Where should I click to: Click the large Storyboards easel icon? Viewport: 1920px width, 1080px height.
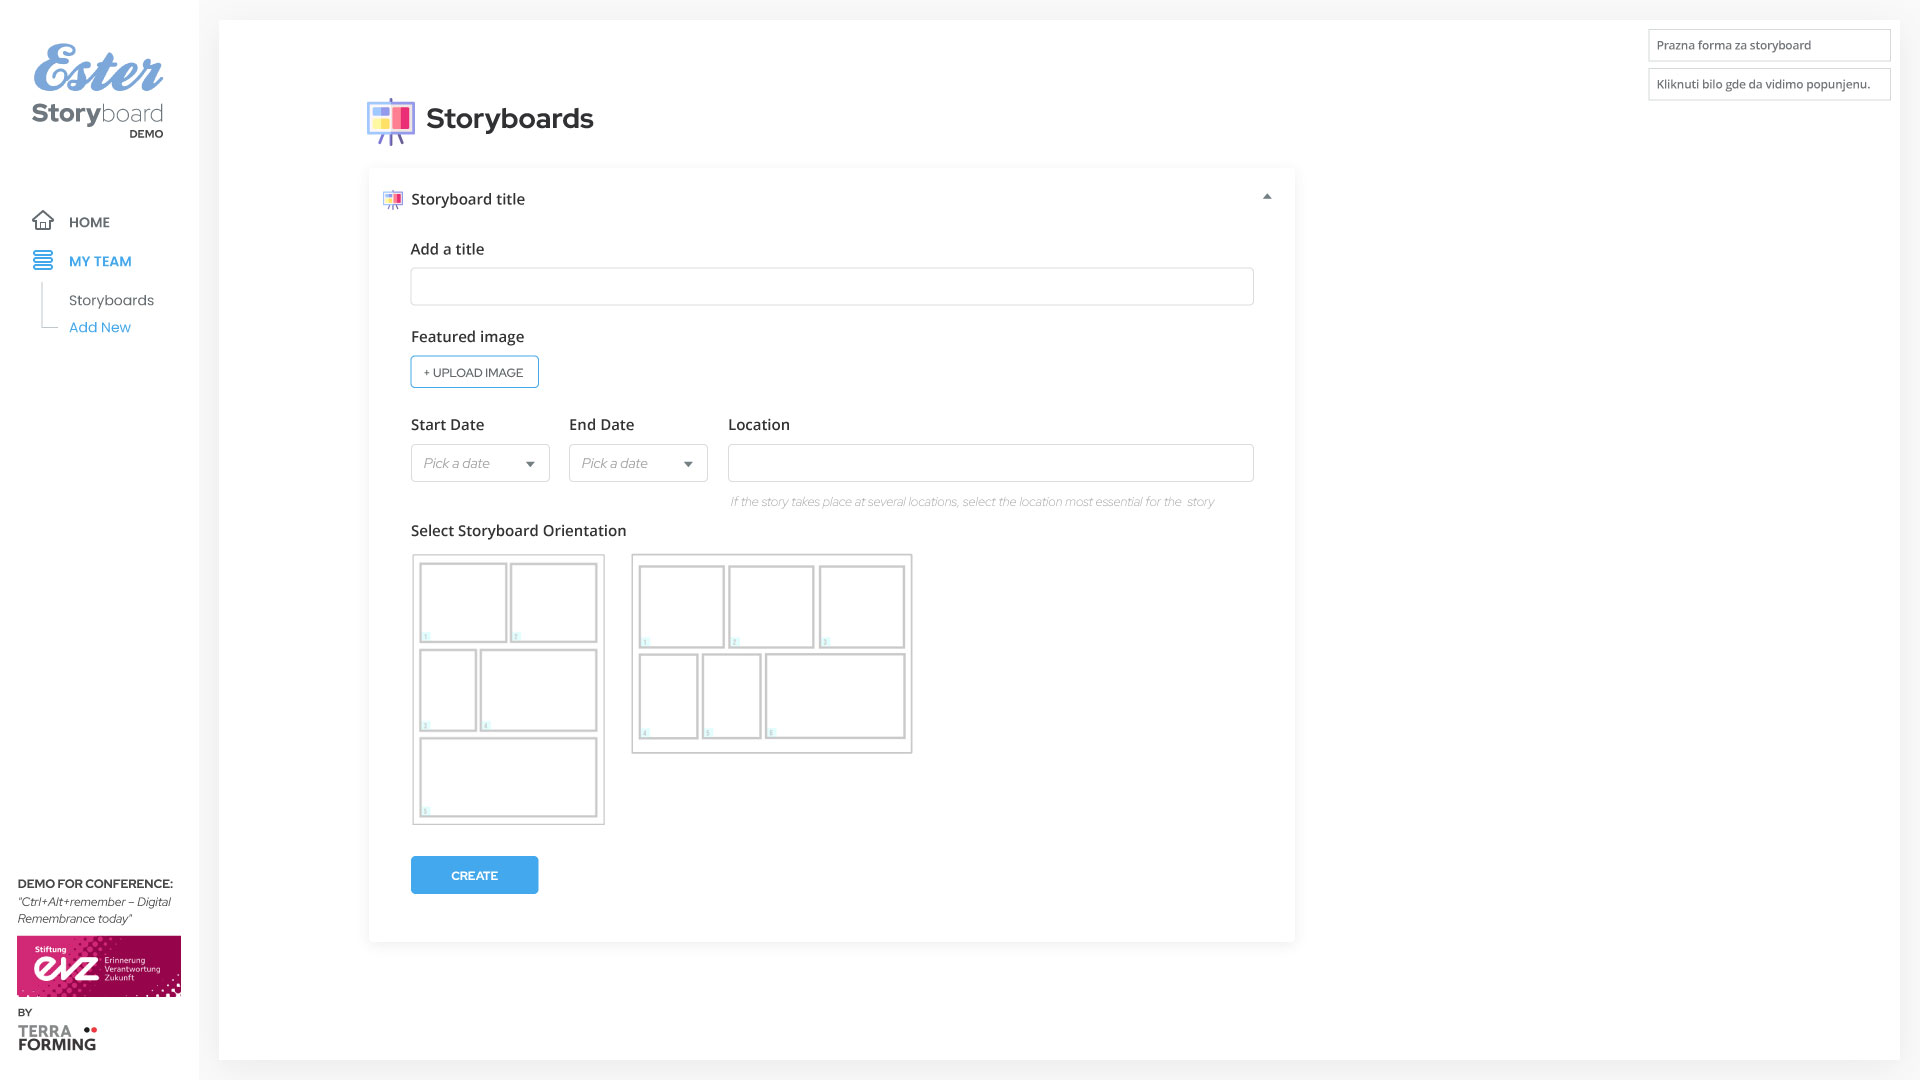pyautogui.click(x=391, y=120)
